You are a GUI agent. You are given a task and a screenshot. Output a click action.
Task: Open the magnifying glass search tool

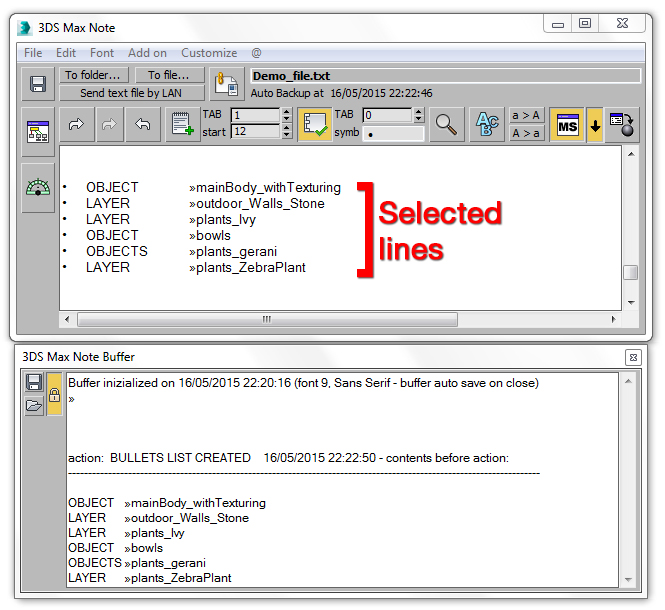(x=446, y=124)
